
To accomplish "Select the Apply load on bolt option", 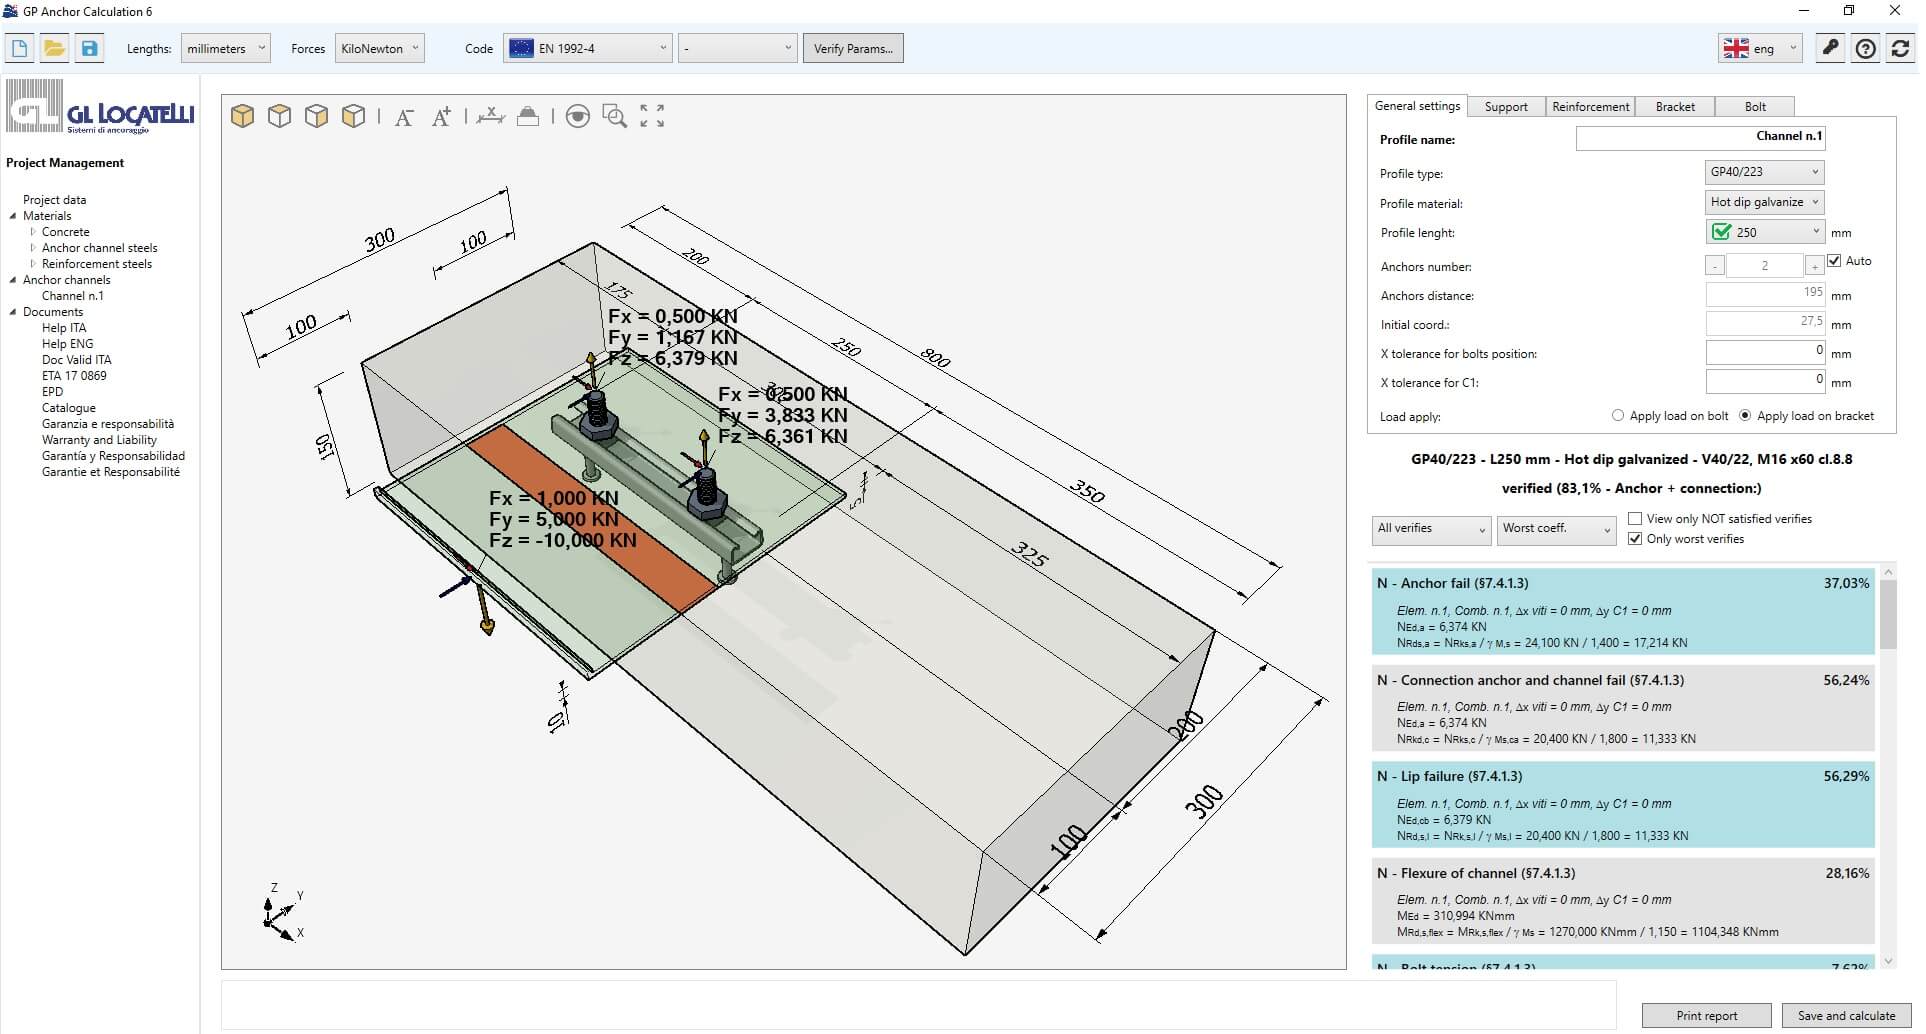I will (1618, 416).
